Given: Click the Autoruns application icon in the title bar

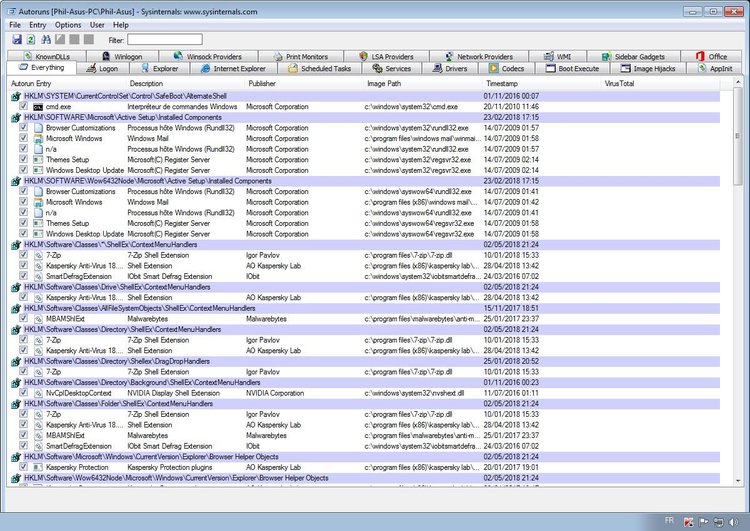Looking at the screenshot, I should tap(11, 11).
